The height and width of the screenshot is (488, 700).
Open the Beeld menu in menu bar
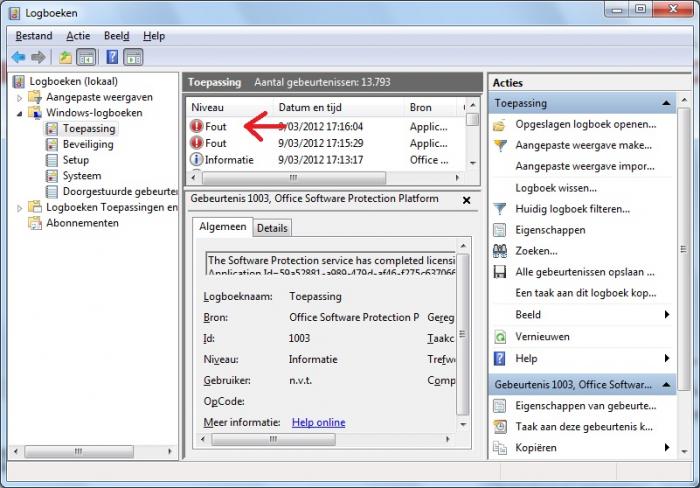pos(117,36)
